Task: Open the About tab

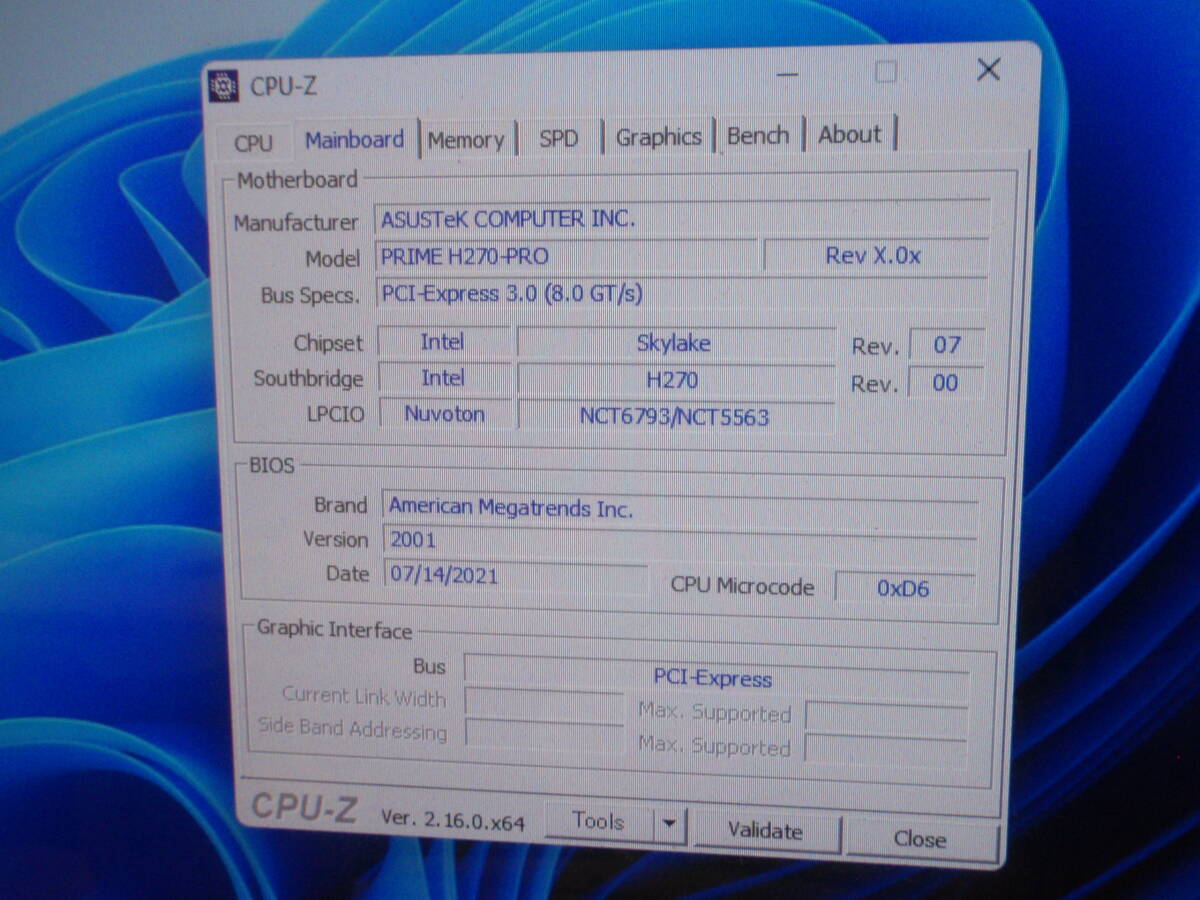Action: coord(850,134)
